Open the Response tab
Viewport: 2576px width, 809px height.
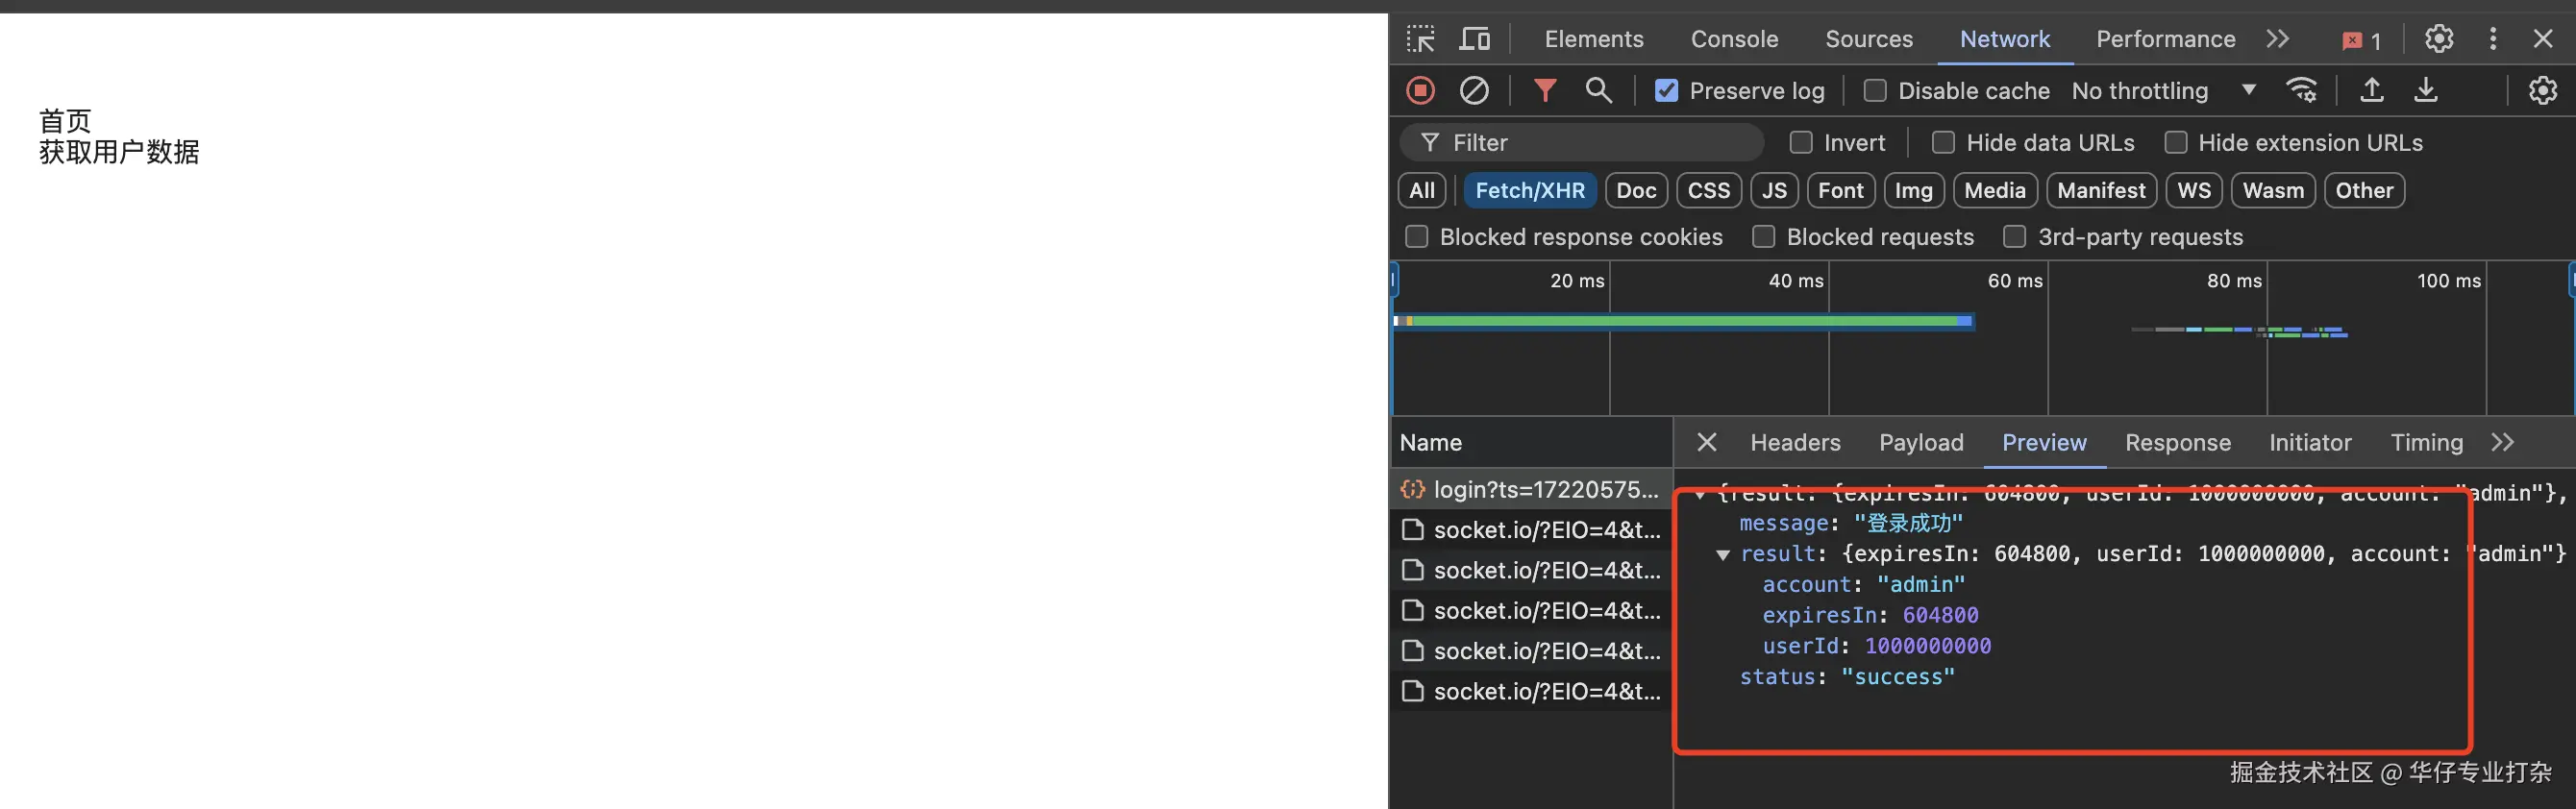(2177, 442)
